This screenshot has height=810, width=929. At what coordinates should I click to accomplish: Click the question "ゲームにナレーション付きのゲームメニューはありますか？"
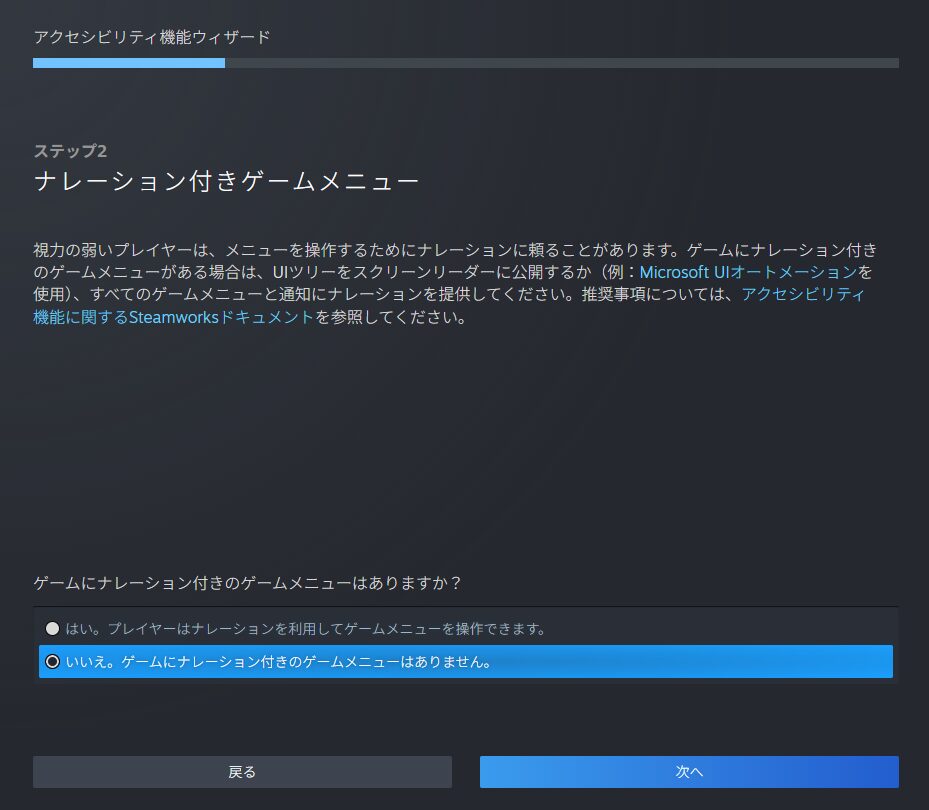point(253,582)
